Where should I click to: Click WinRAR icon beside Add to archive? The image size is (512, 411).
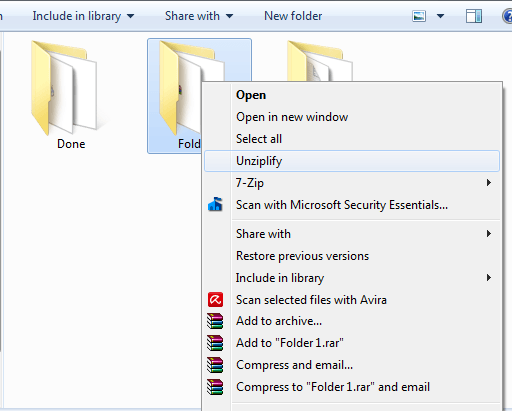click(x=215, y=321)
